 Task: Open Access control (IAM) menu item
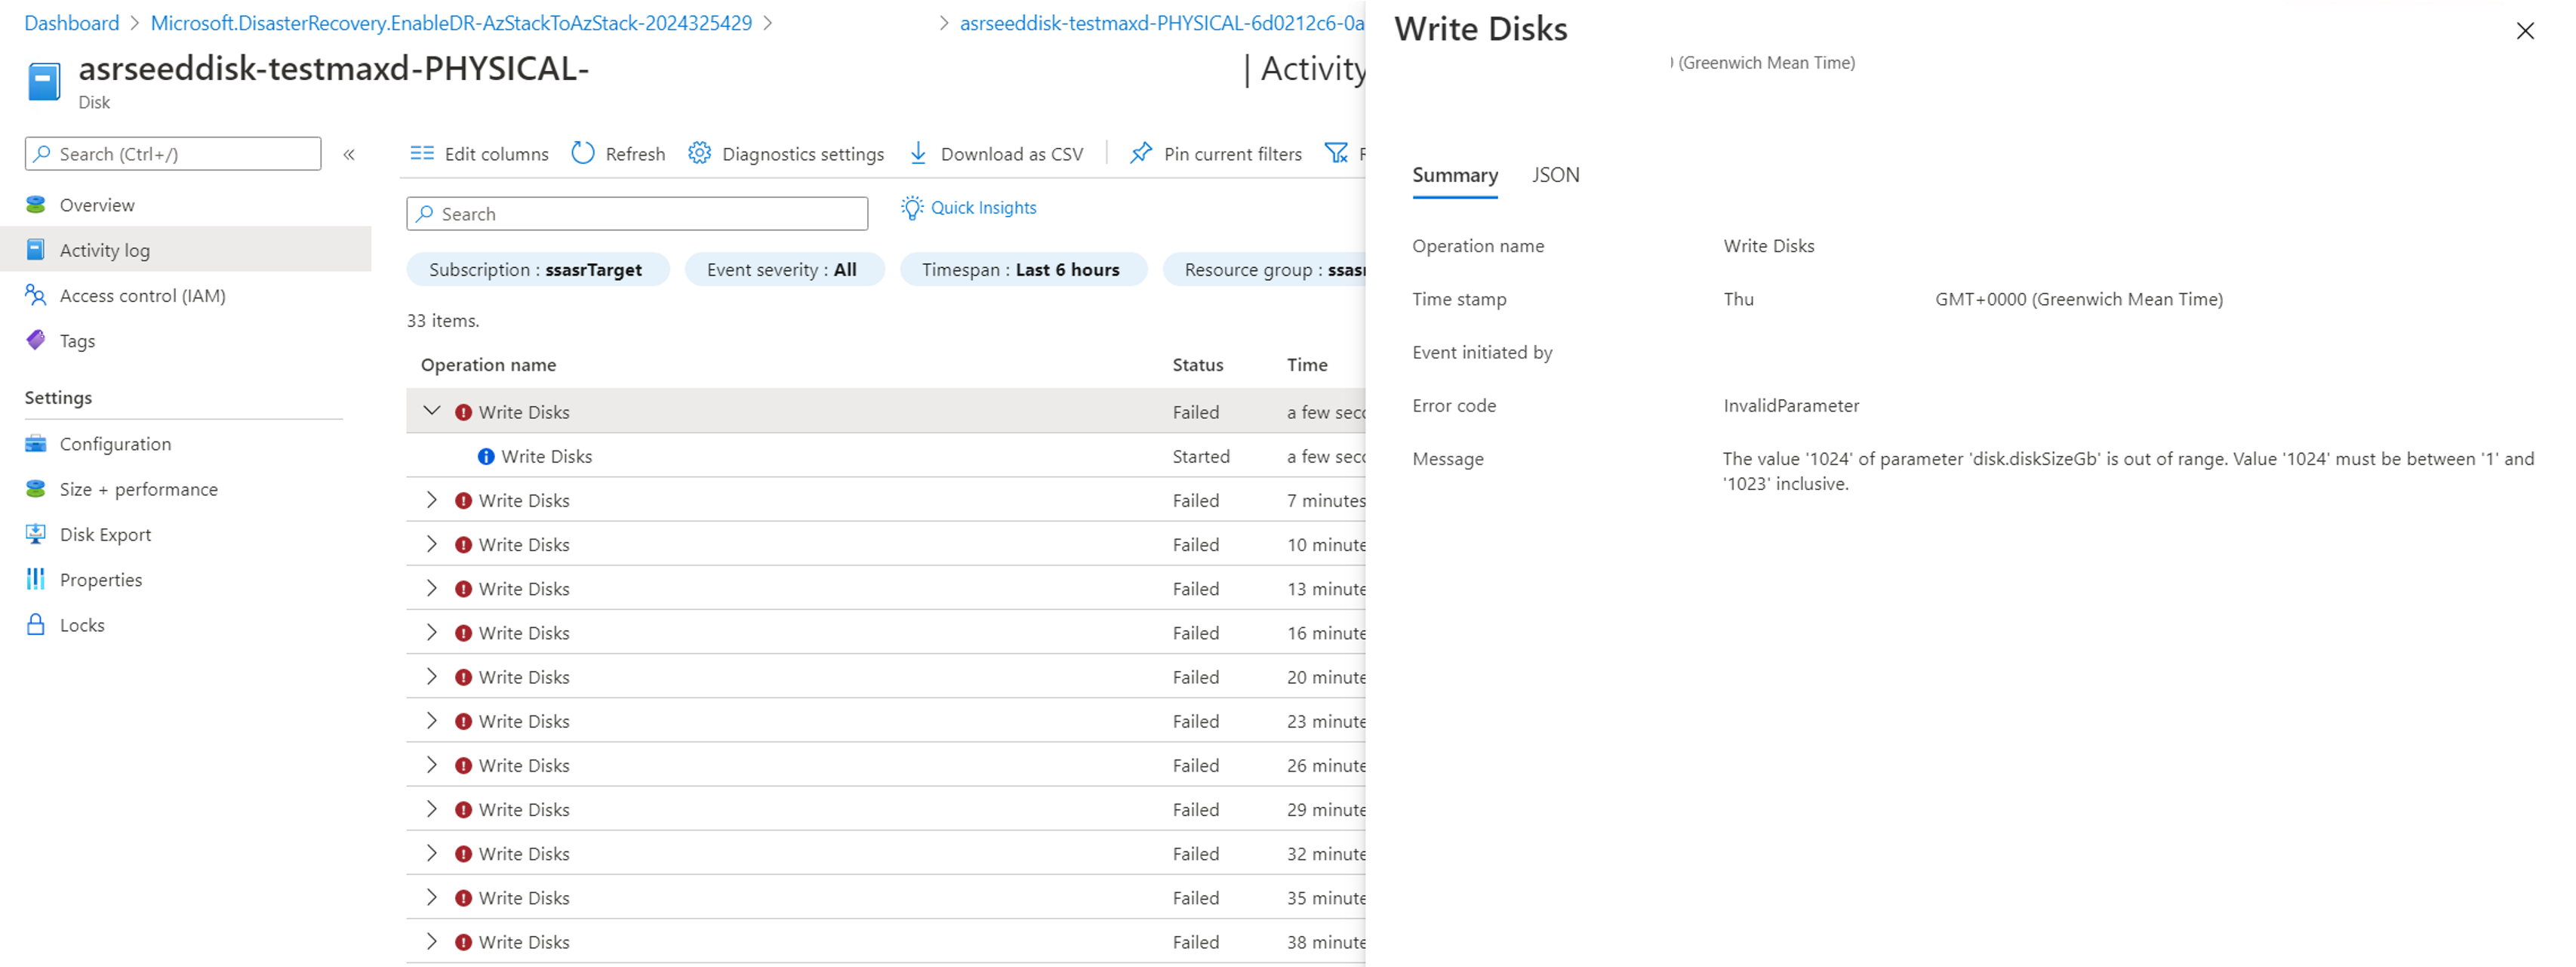(x=142, y=295)
